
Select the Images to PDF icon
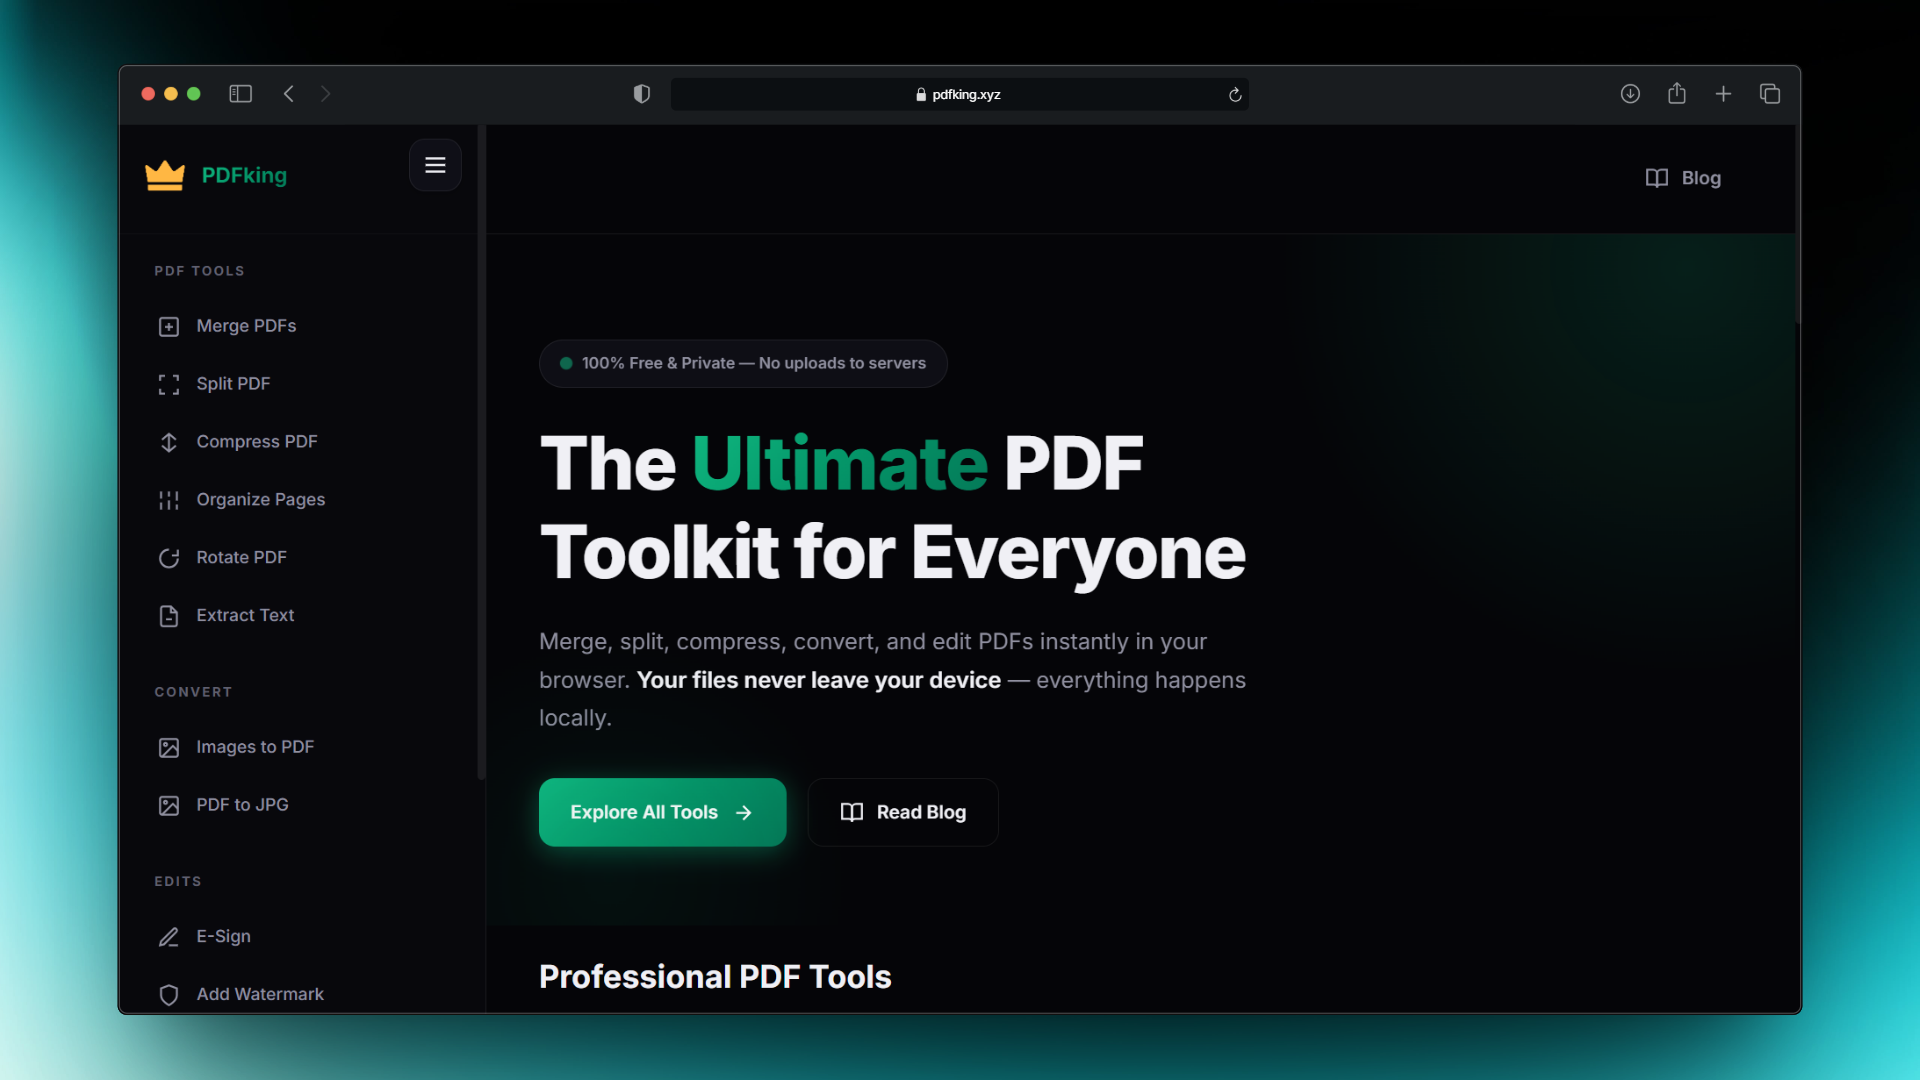pyautogui.click(x=168, y=747)
